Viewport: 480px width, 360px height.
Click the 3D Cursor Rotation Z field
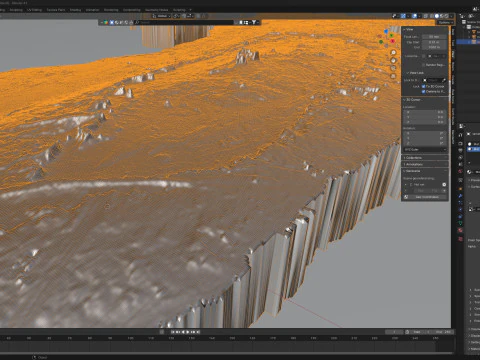(425, 143)
